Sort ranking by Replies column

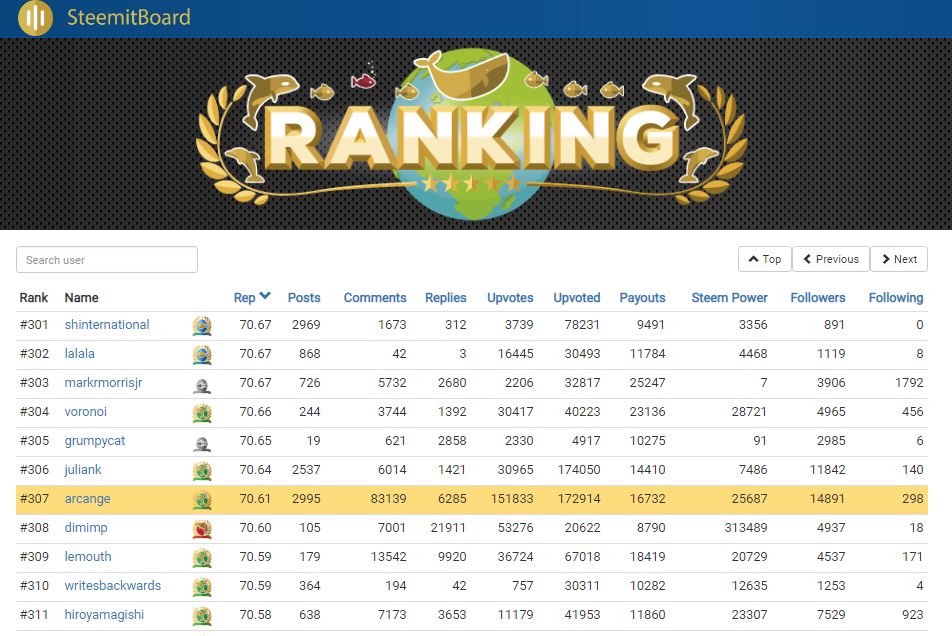click(x=446, y=298)
